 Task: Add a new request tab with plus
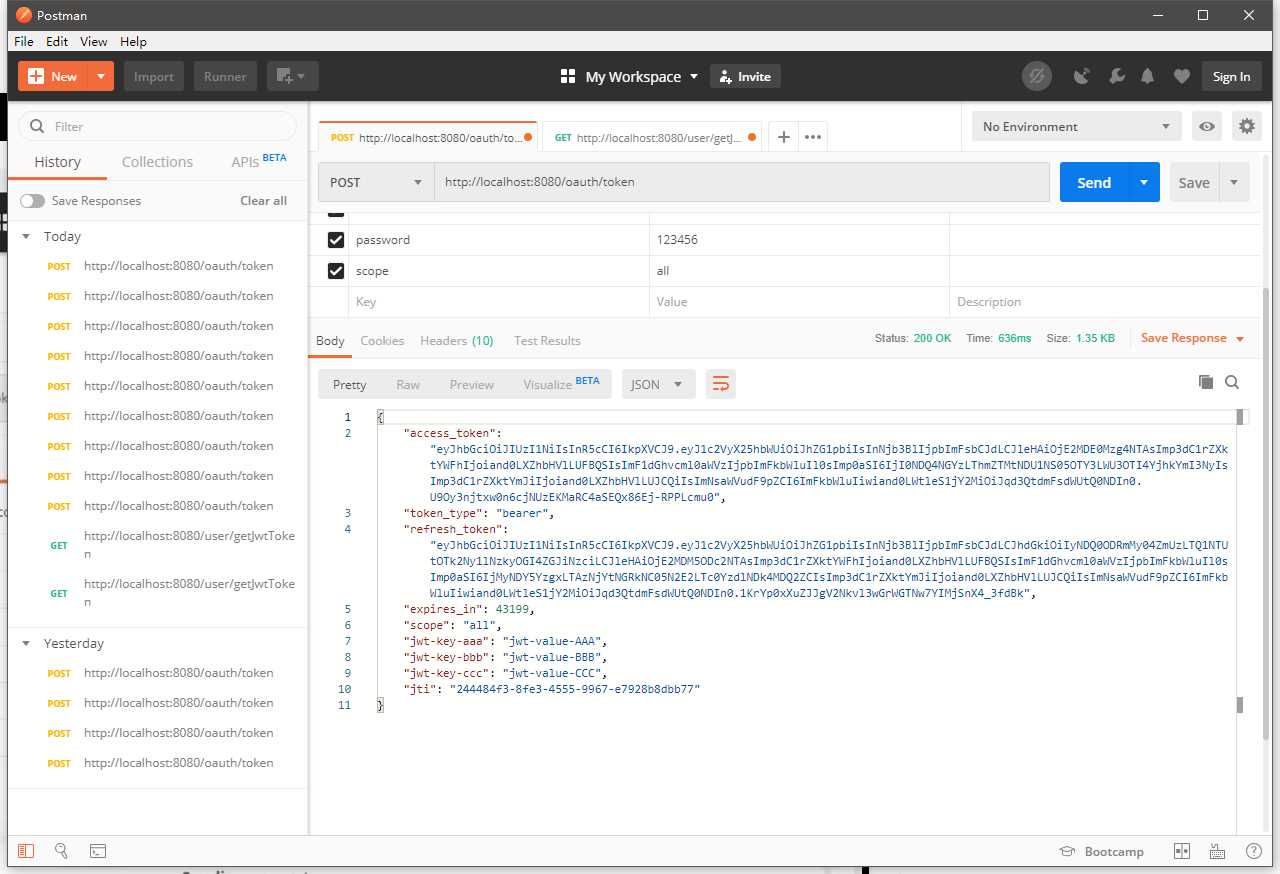784,137
